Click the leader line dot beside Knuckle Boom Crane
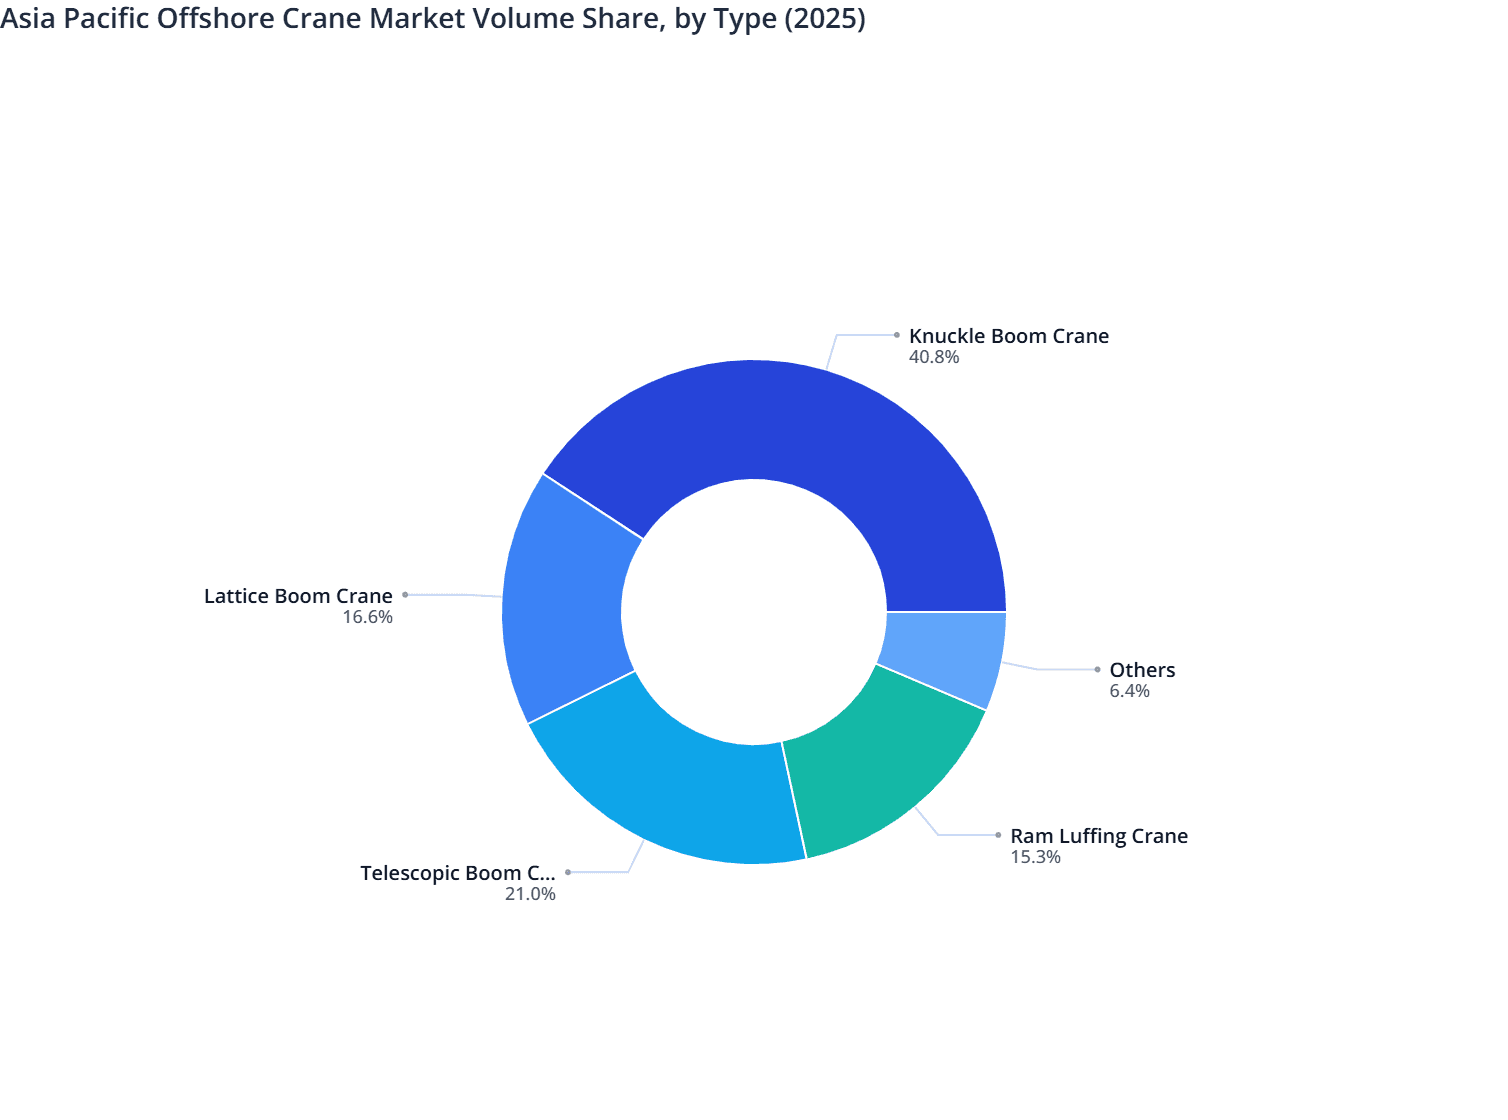The image size is (1508, 1120). pyautogui.click(x=896, y=335)
